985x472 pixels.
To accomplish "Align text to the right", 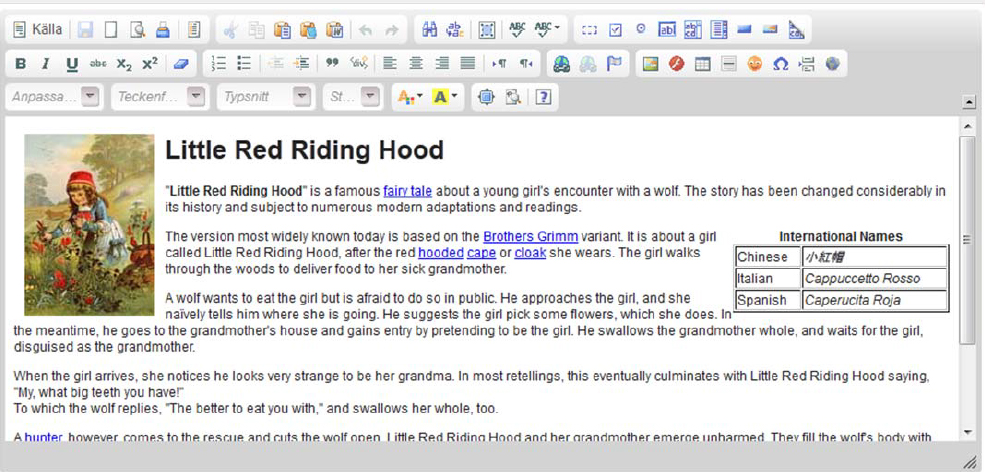I will (x=442, y=63).
